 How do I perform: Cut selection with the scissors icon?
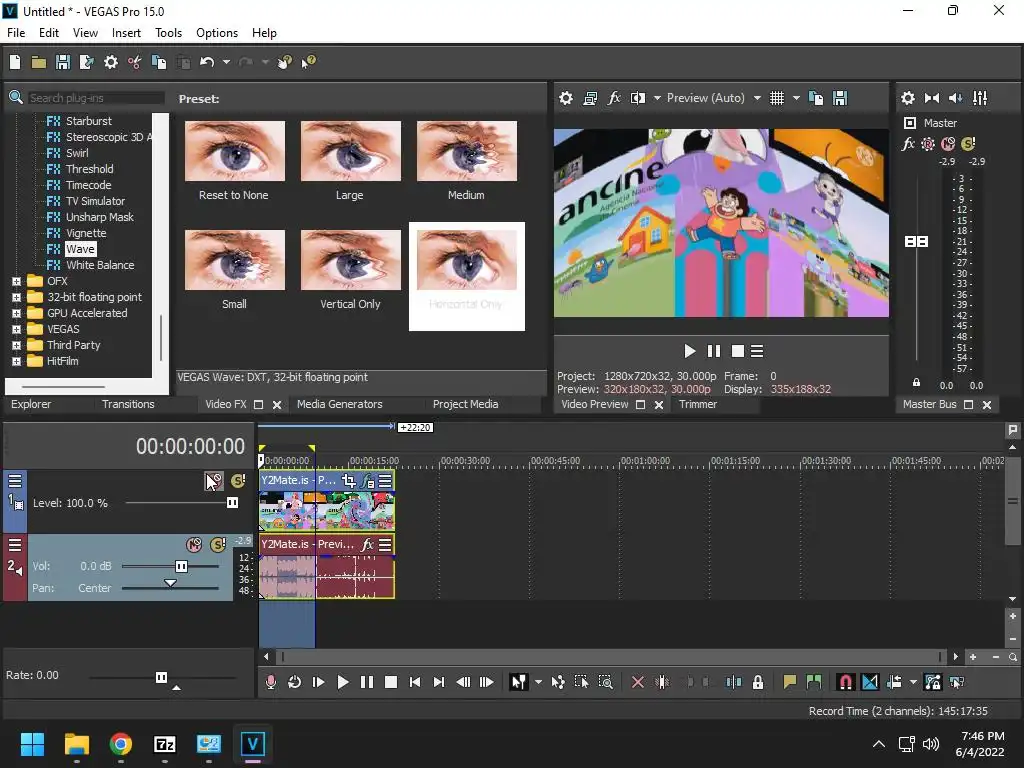135,62
